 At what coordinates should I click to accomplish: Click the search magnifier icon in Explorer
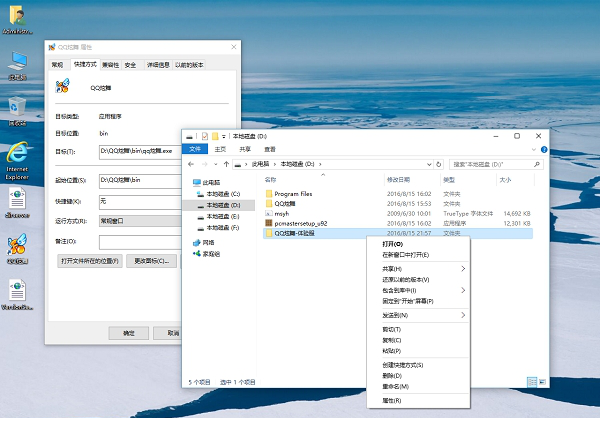click(x=537, y=164)
